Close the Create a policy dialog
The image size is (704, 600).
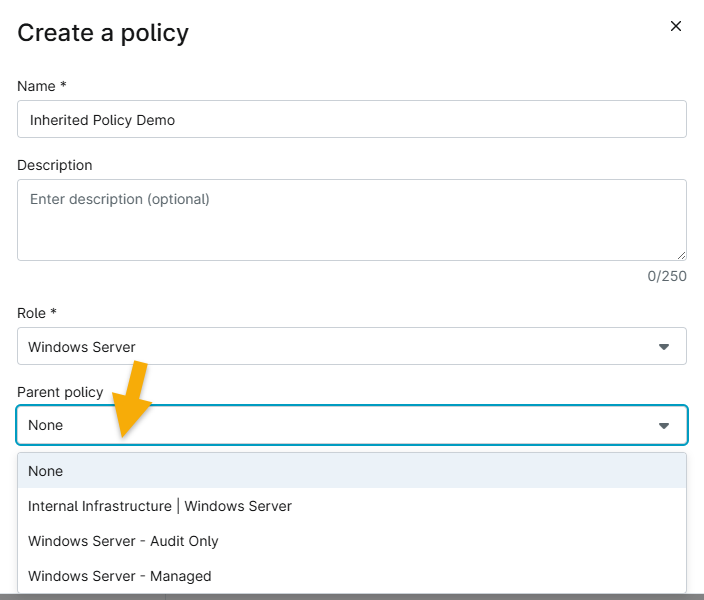676,26
